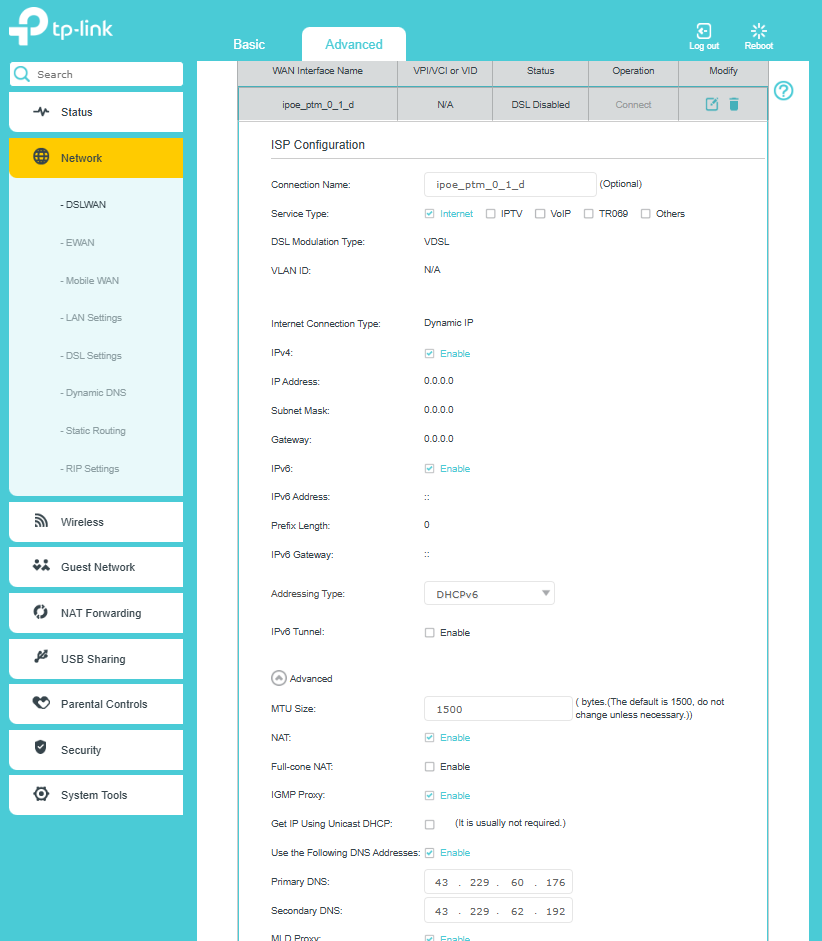Click the TP-Link logo
The width and height of the screenshot is (822, 941).
(61, 27)
